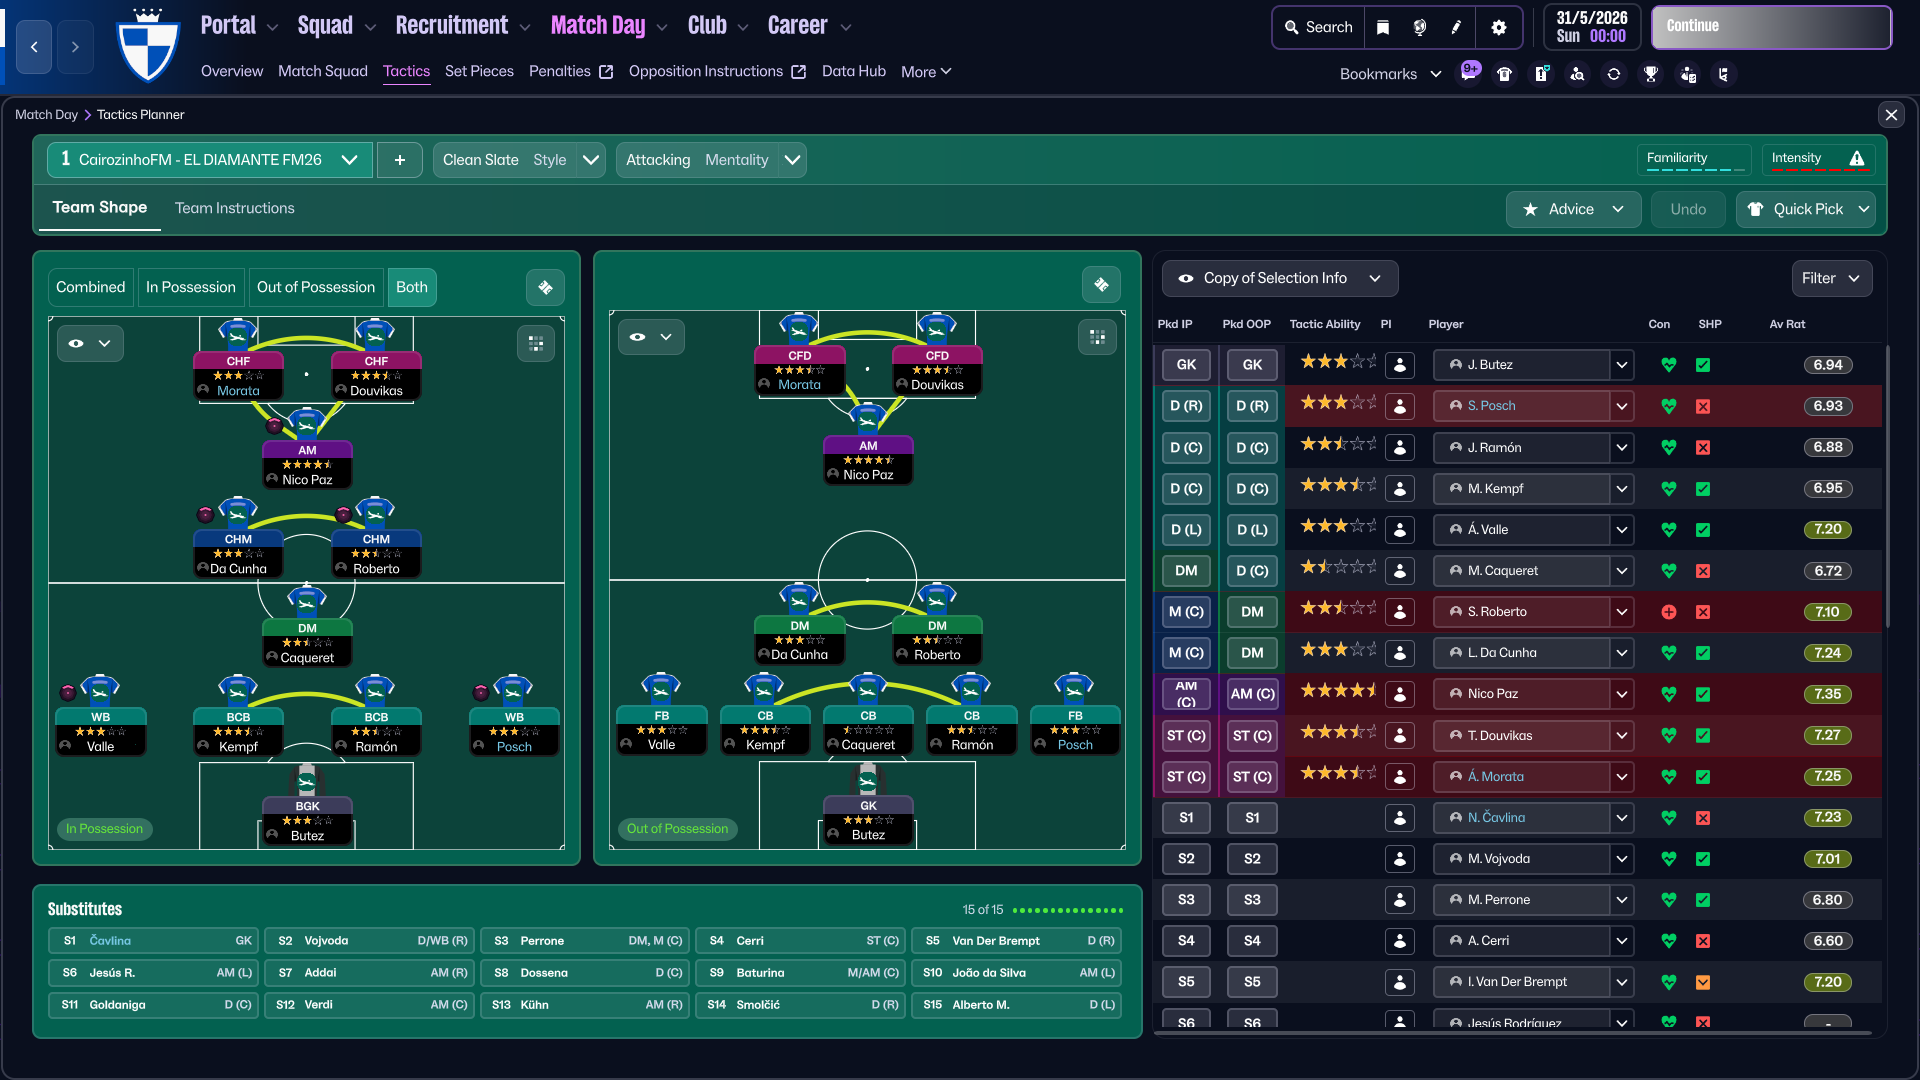
Task: Click the globe world icon
Action: pos(1420,27)
